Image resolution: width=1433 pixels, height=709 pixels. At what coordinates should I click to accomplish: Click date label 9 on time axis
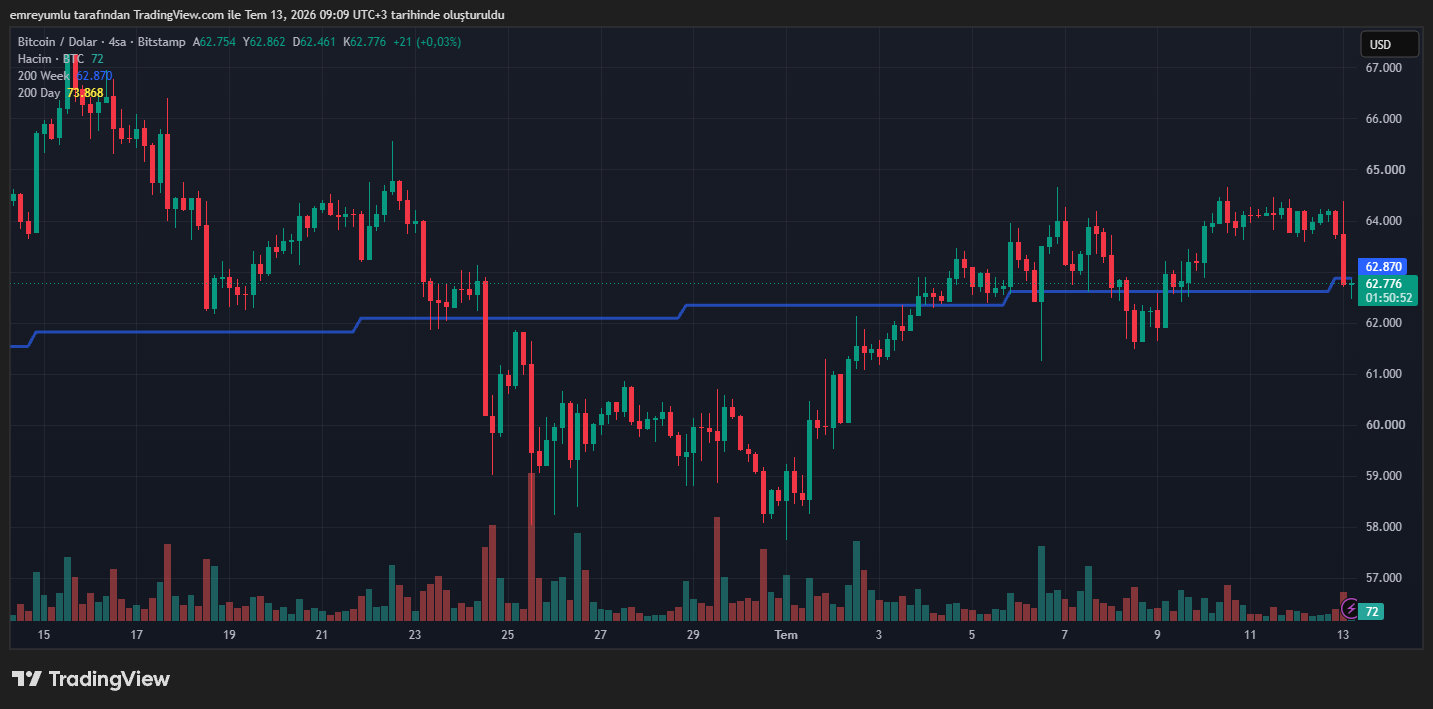(x=1157, y=635)
